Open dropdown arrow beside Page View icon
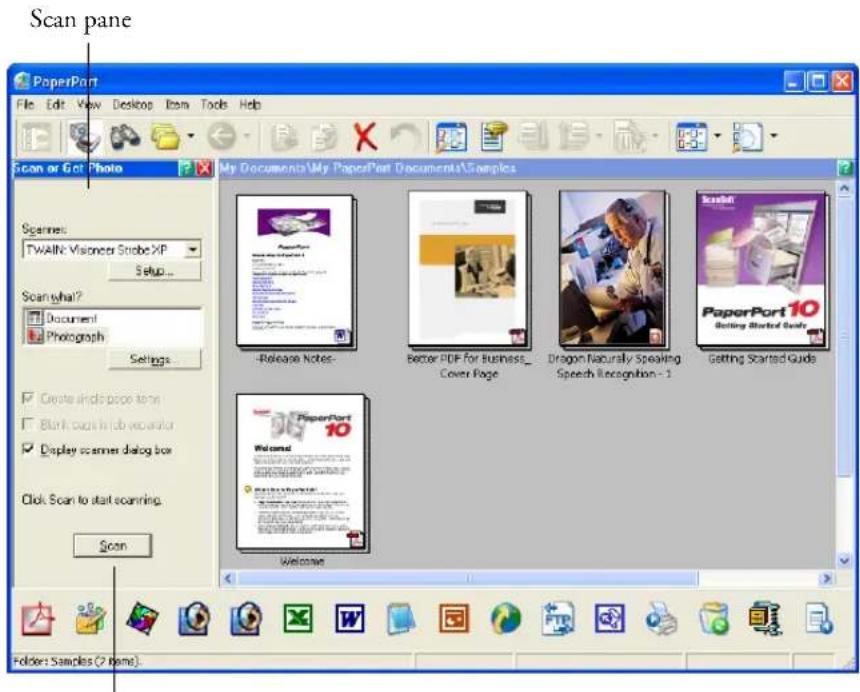Screen dimensions: 860x692 773,135
